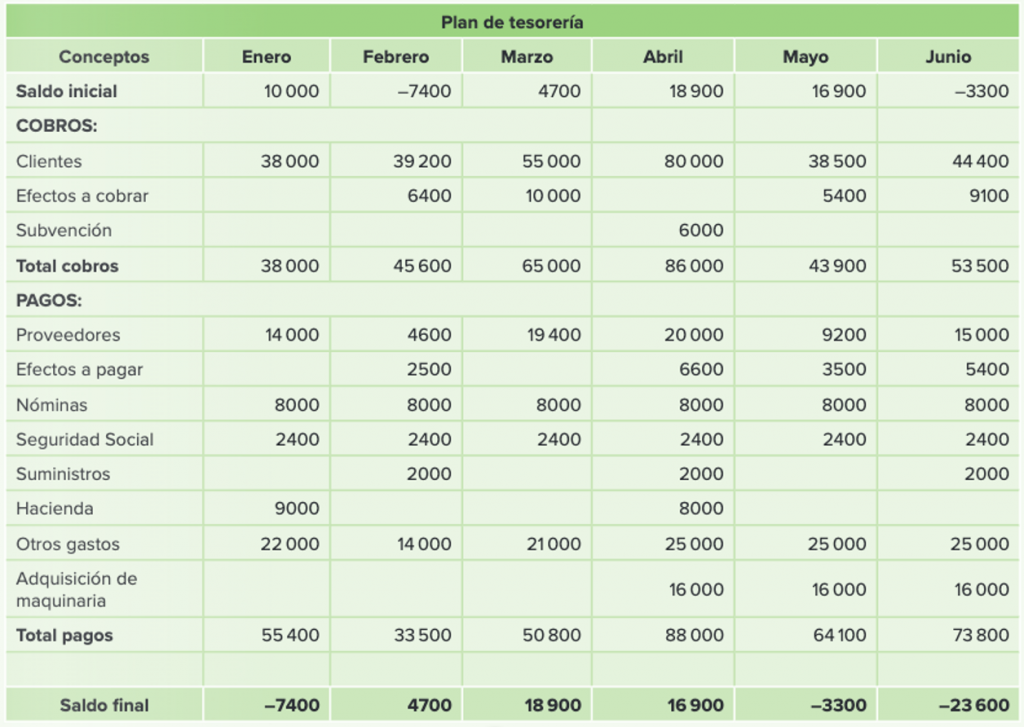
Task: Select the Febrero column header
Action: click(396, 57)
